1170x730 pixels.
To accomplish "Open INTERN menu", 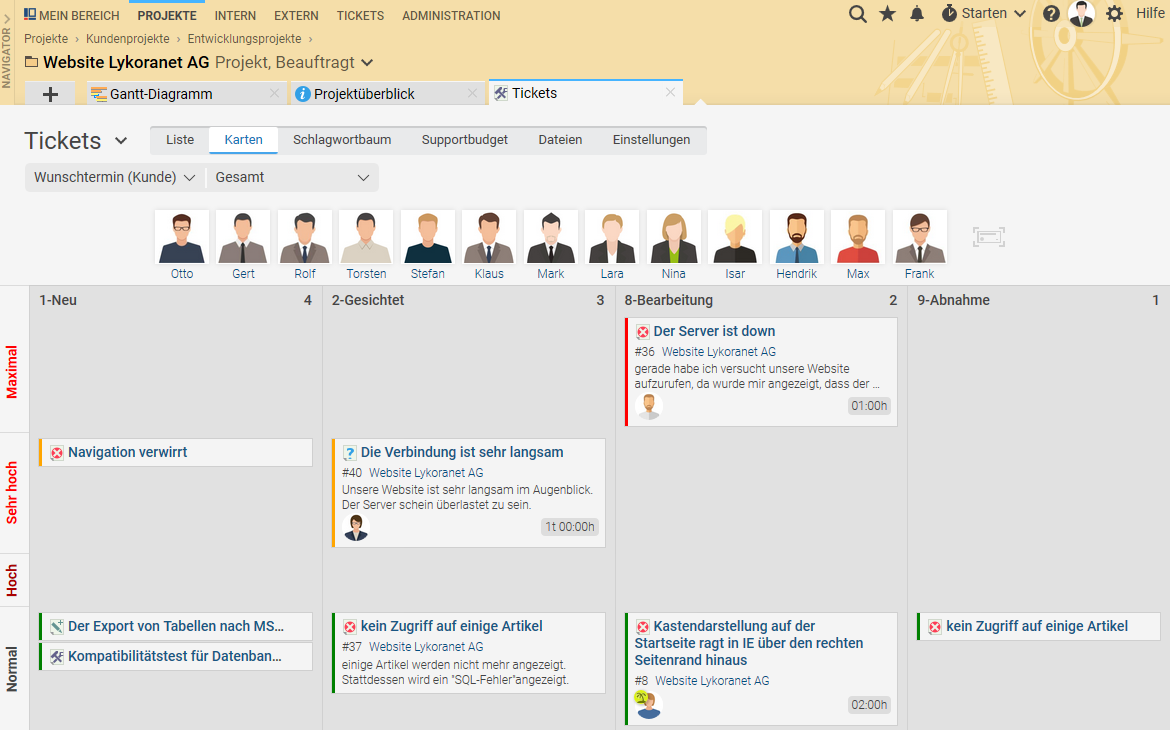I will [235, 15].
